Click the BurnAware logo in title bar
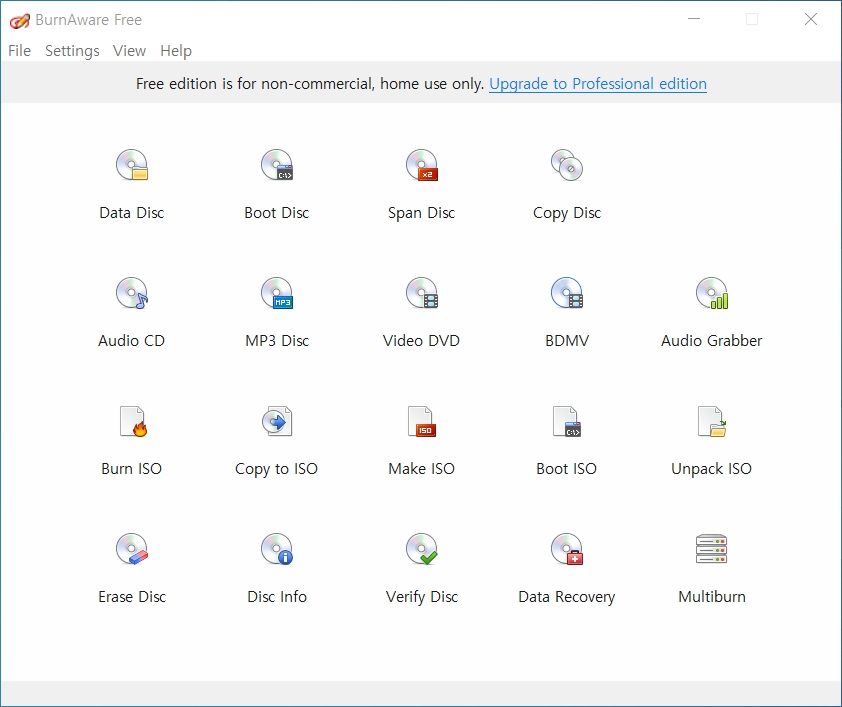Image resolution: width=842 pixels, height=707 pixels. click(19, 20)
